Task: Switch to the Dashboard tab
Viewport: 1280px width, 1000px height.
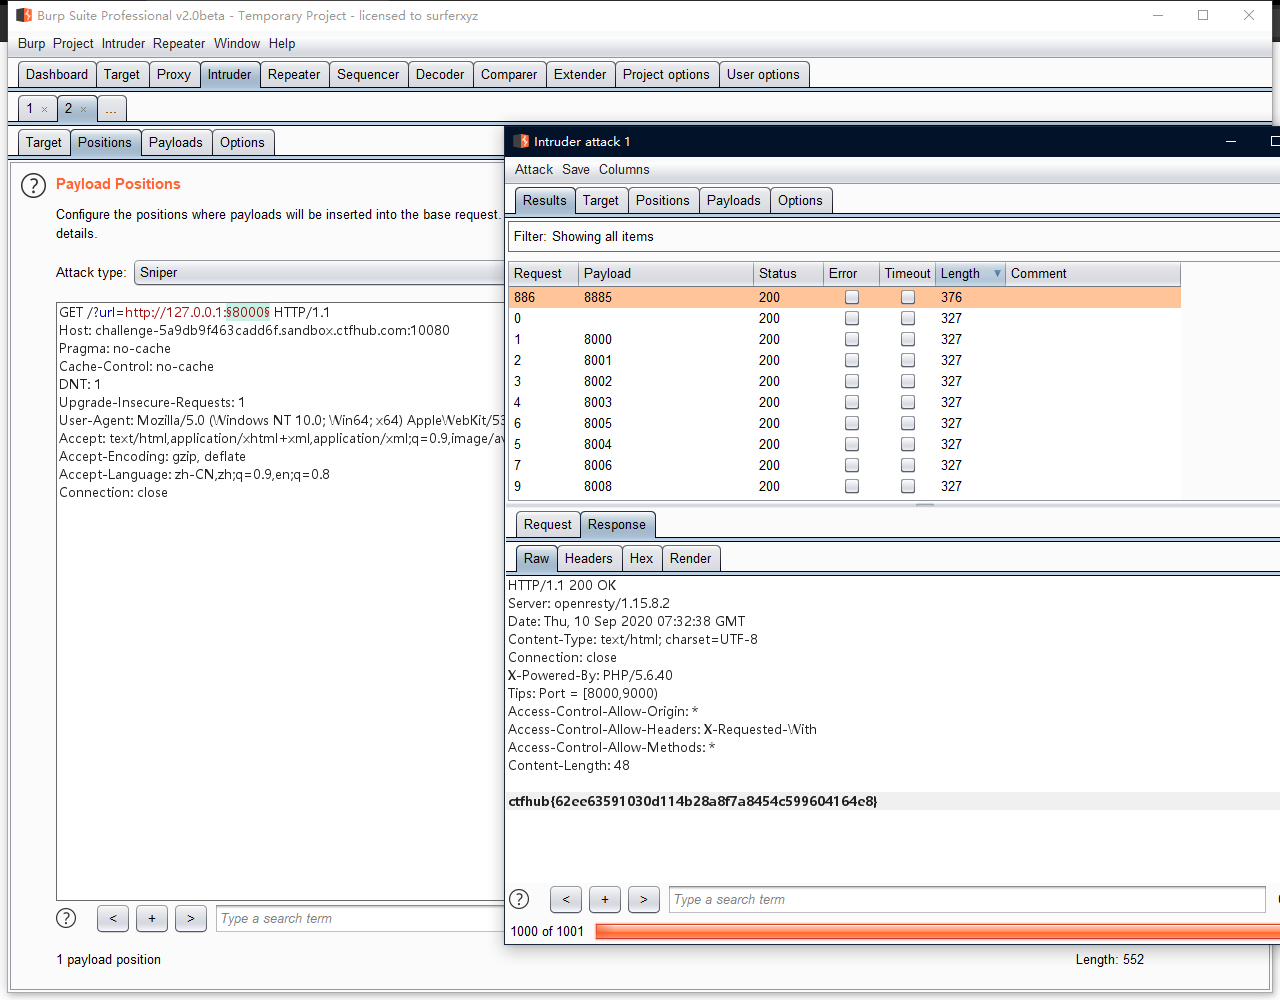Action: pos(57,74)
